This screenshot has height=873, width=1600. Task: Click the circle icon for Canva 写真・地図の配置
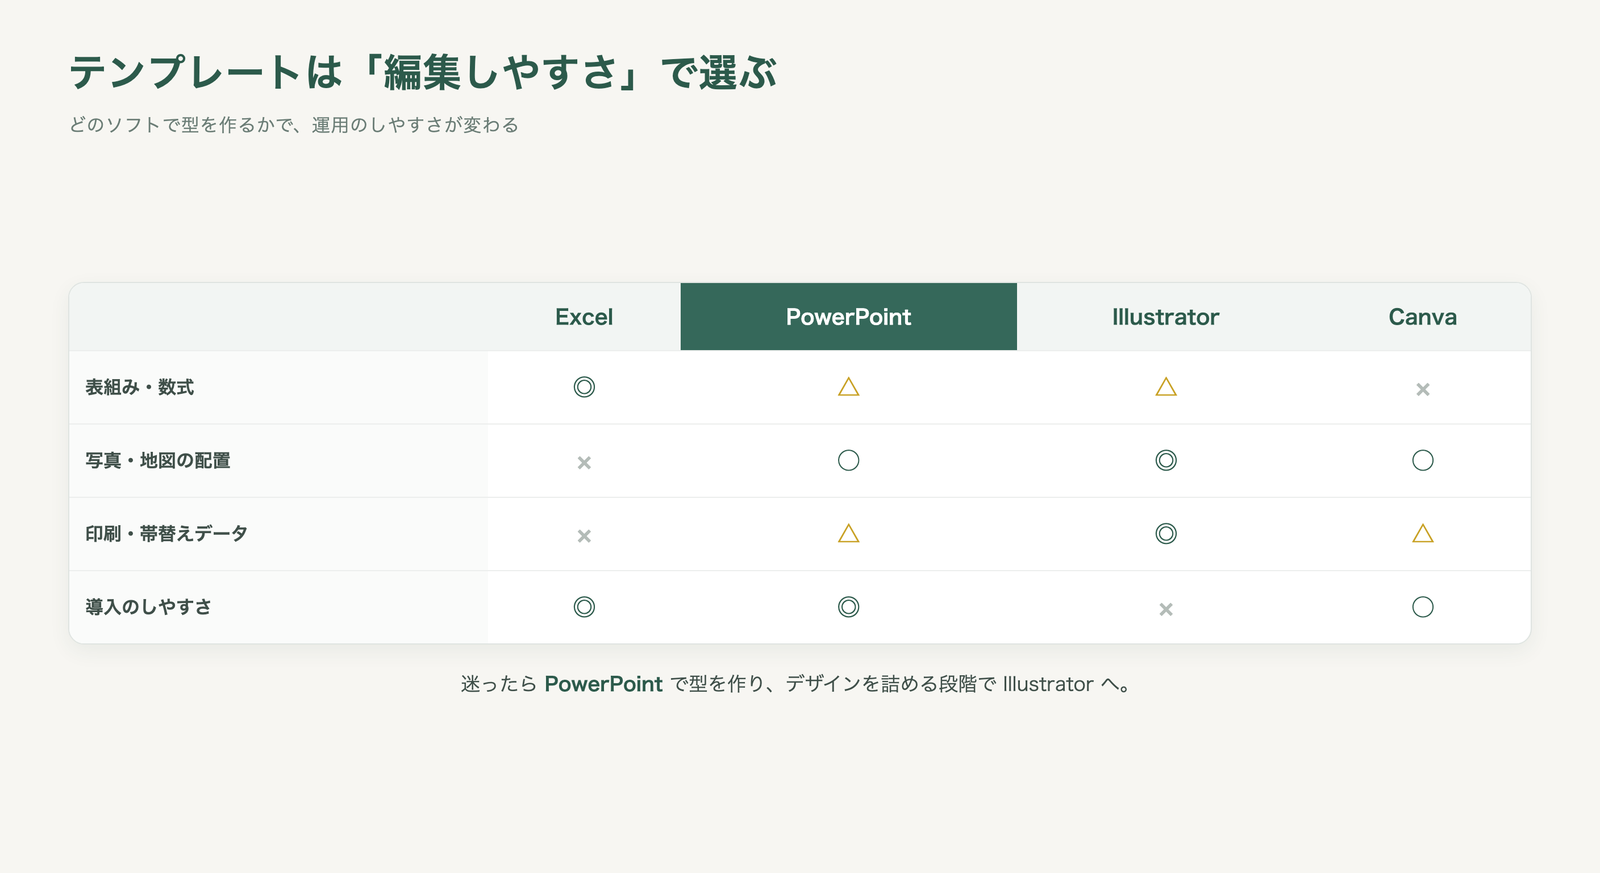tap(1423, 460)
